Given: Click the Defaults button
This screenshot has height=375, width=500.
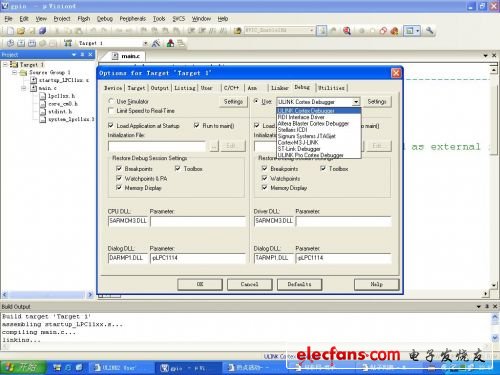Looking at the screenshot, I should click(299, 284).
